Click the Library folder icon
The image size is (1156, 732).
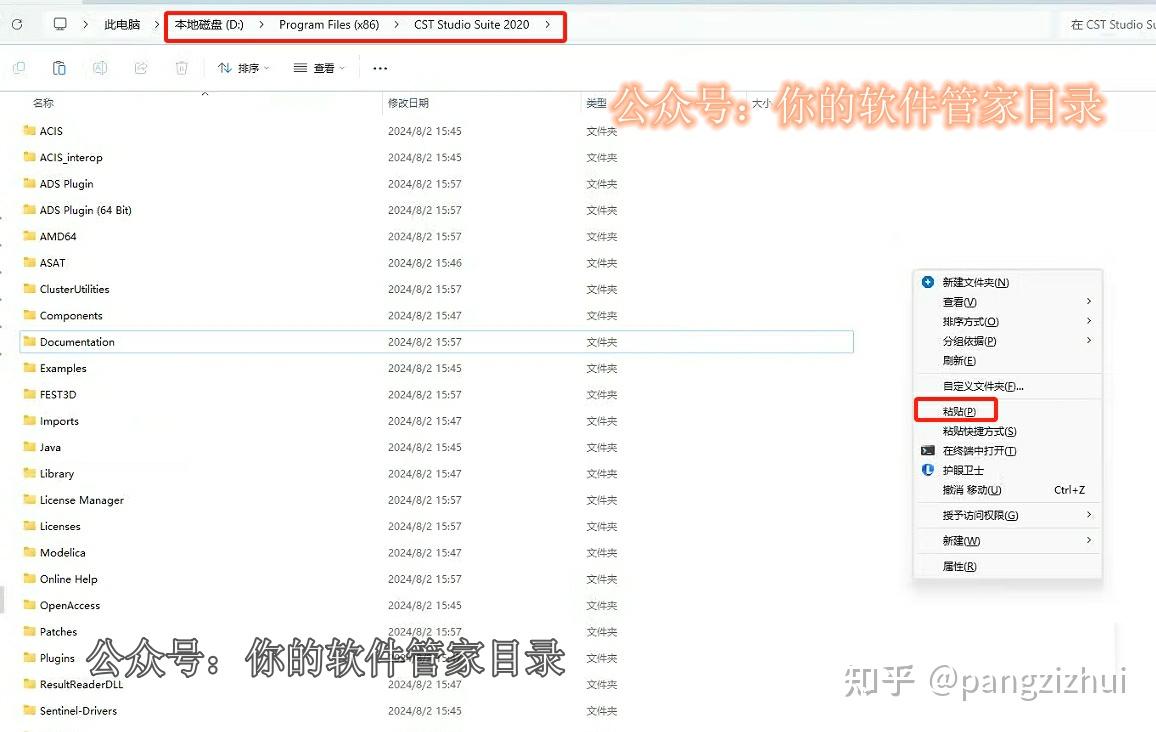[29, 473]
